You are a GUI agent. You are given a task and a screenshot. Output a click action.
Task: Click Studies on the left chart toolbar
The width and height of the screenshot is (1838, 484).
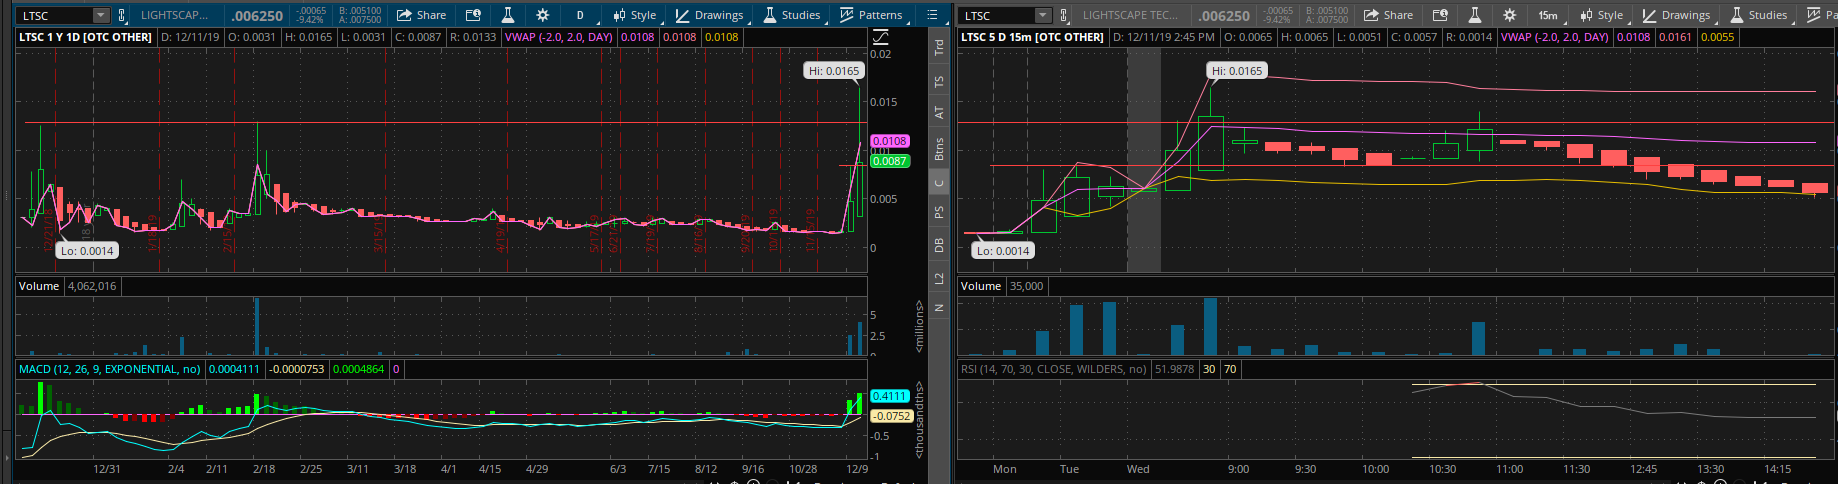(791, 15)
